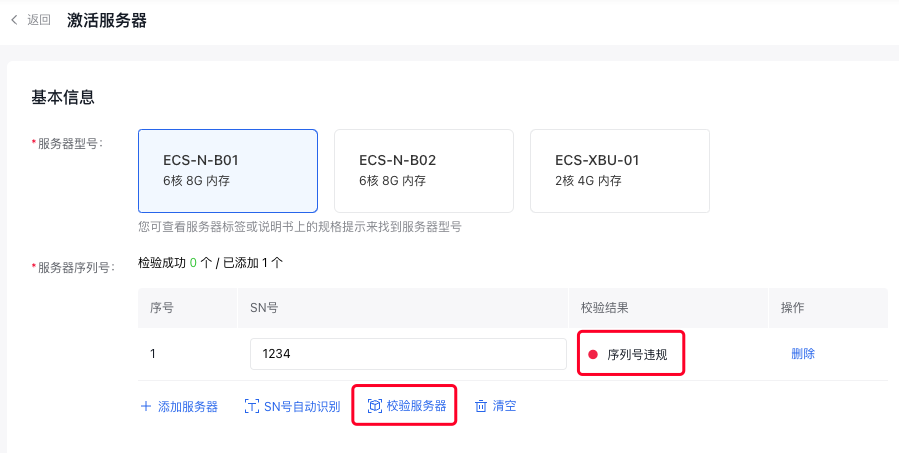The height and width of the screenshot is (453, 899).
Task: Focus the SN号 input containing 1234
Action: (x=408, y=354)
